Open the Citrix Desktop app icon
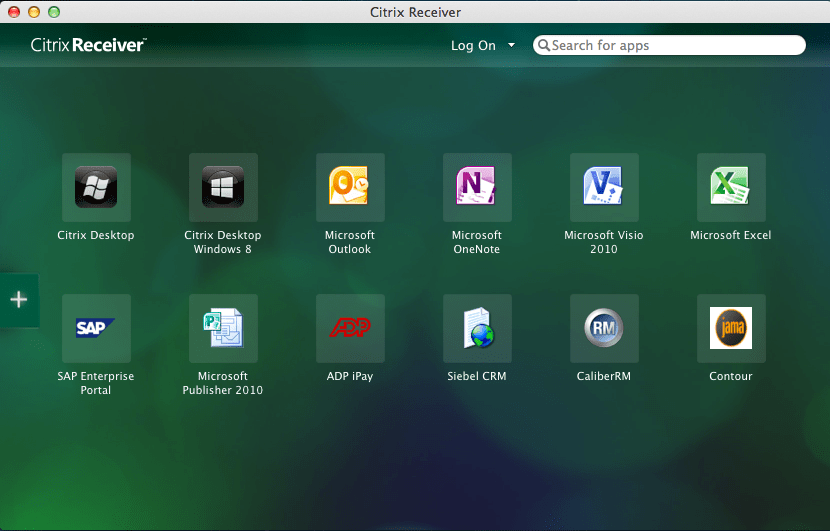This screenshot has height=531, width=830. click(x=96, y=187)
